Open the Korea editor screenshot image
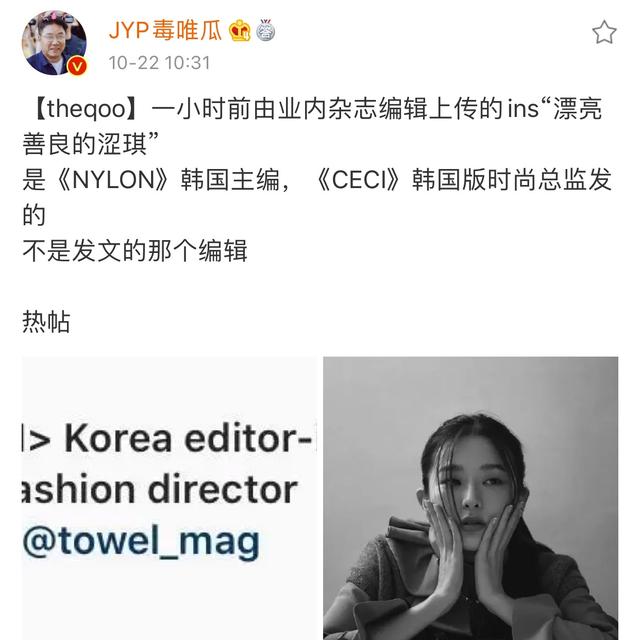 pyautogui.click(x=169, y=498)
